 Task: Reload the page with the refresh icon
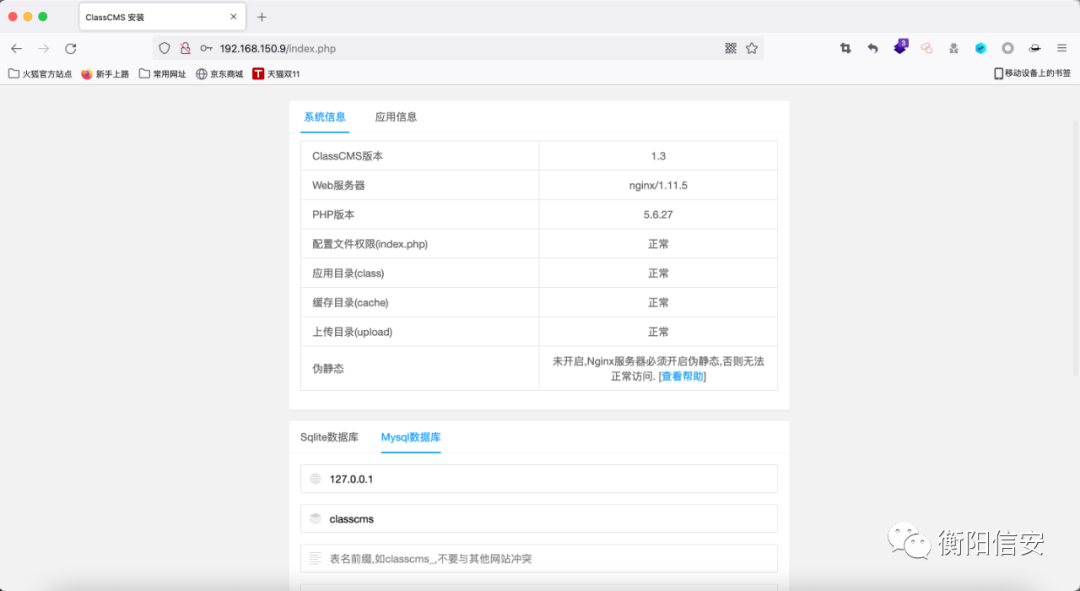coord(70,48)
